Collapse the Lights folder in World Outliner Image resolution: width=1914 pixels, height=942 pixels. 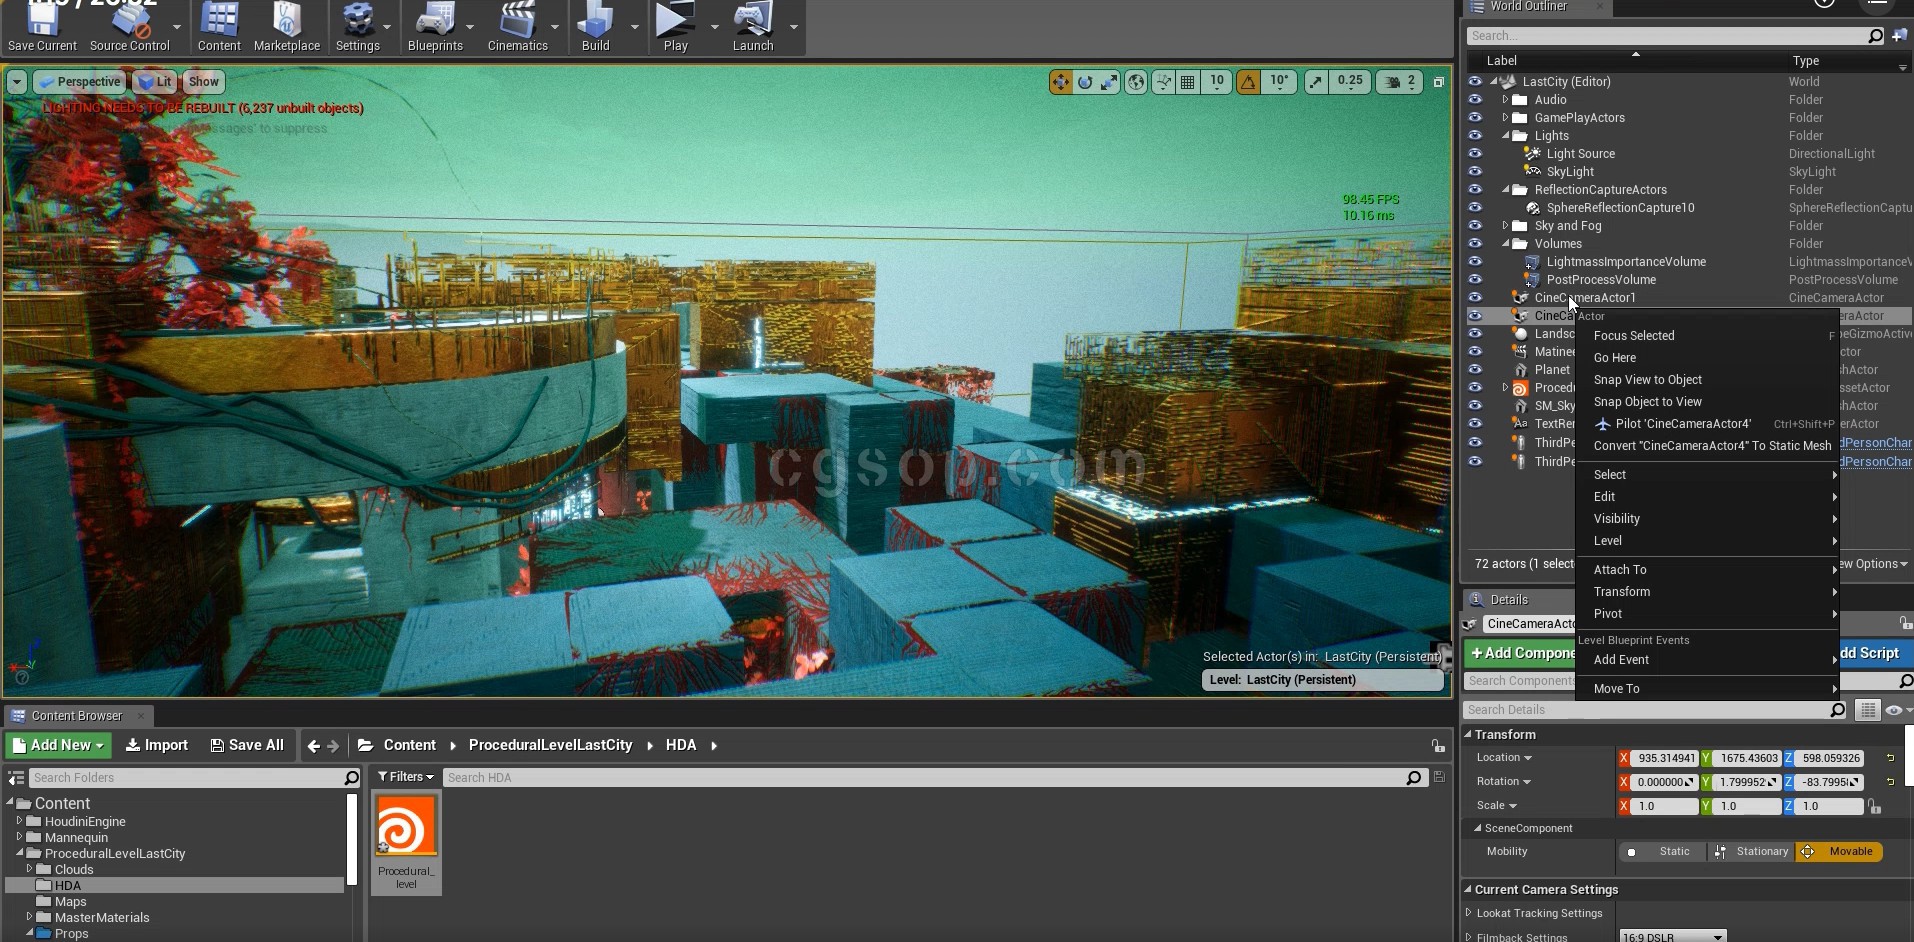point(1505,136)
